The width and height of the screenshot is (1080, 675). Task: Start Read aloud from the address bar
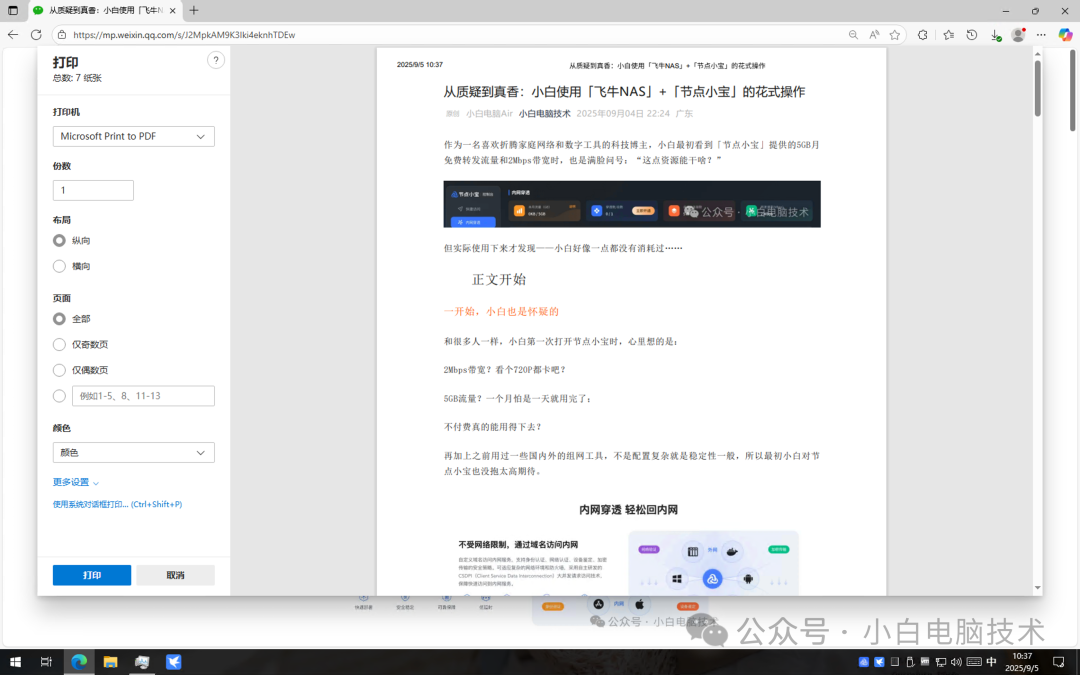(x=874, y=34)
